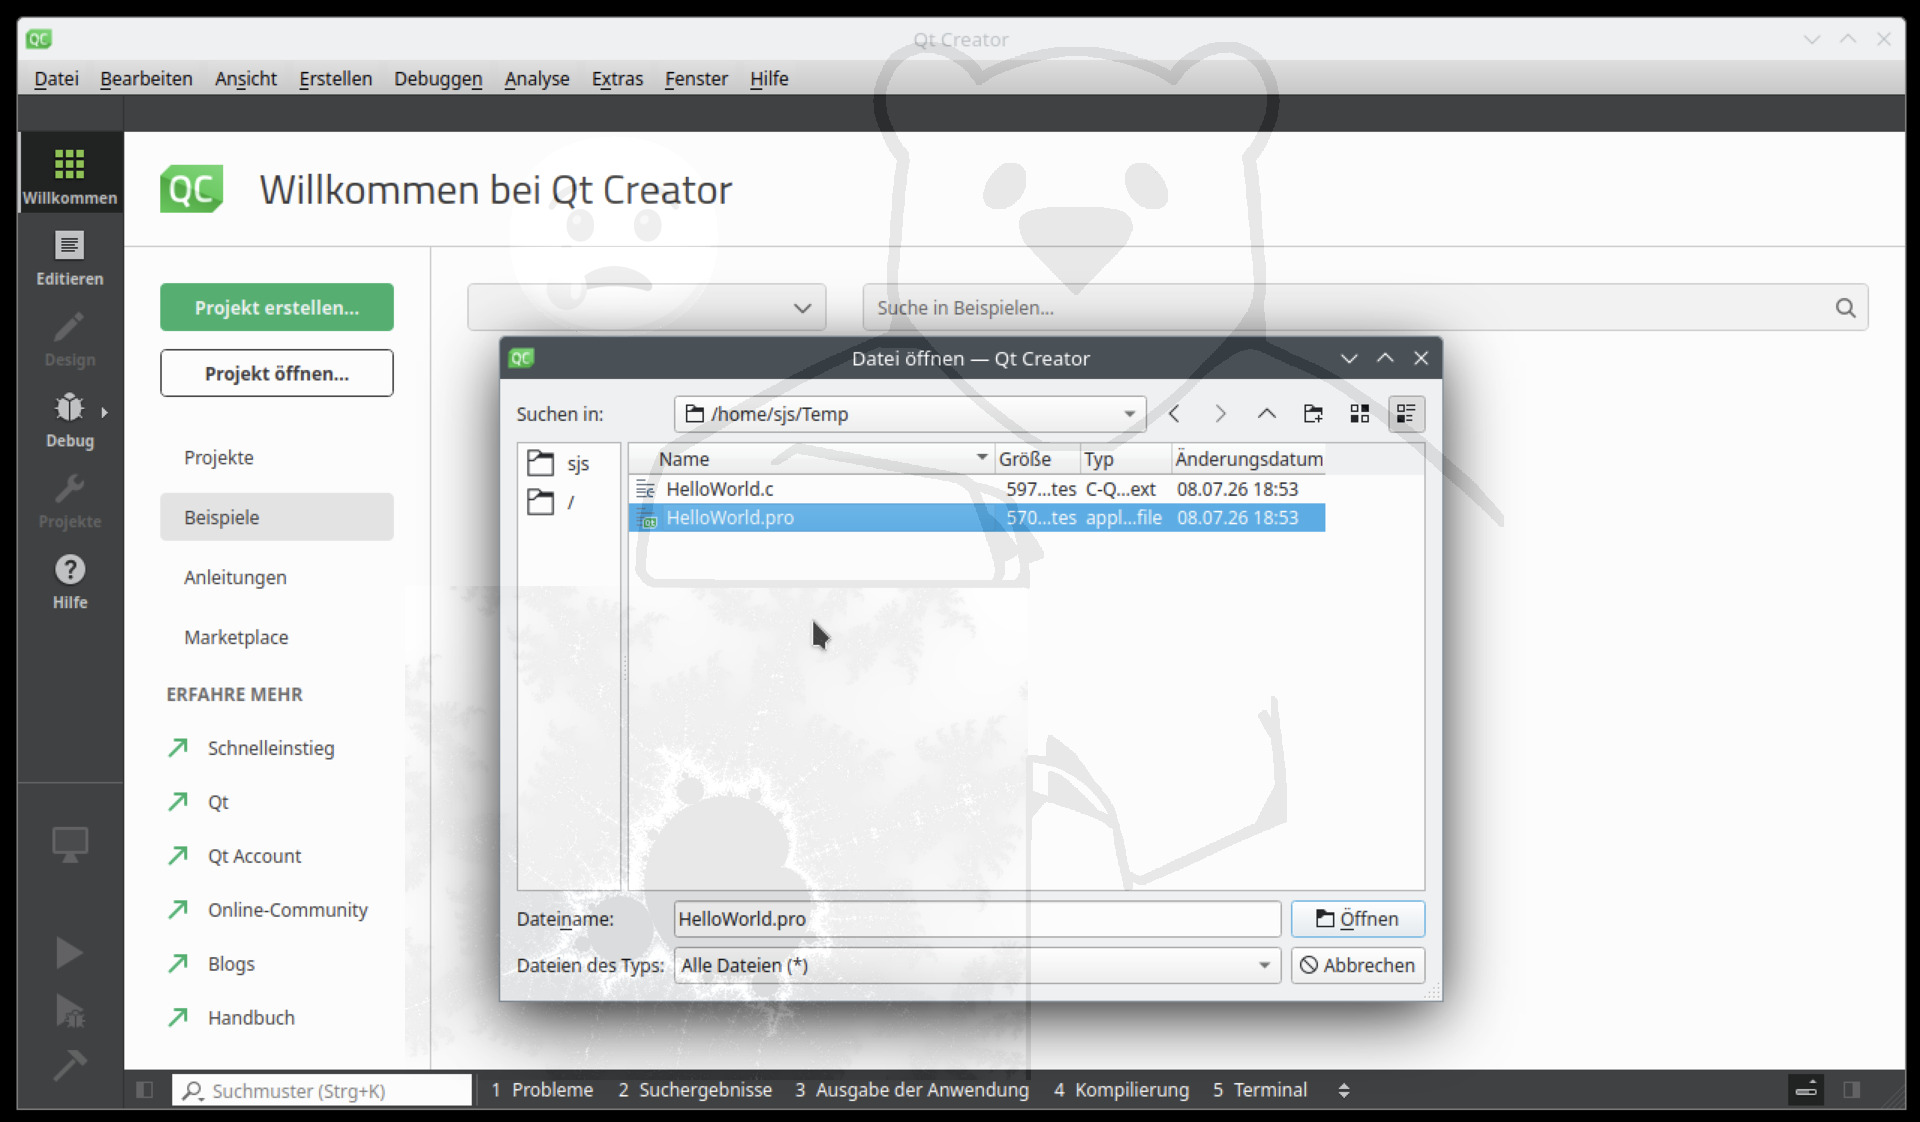Navigate back in file dialog history
This screenshot has height=1122, width=1920.
coord(1174,414)
